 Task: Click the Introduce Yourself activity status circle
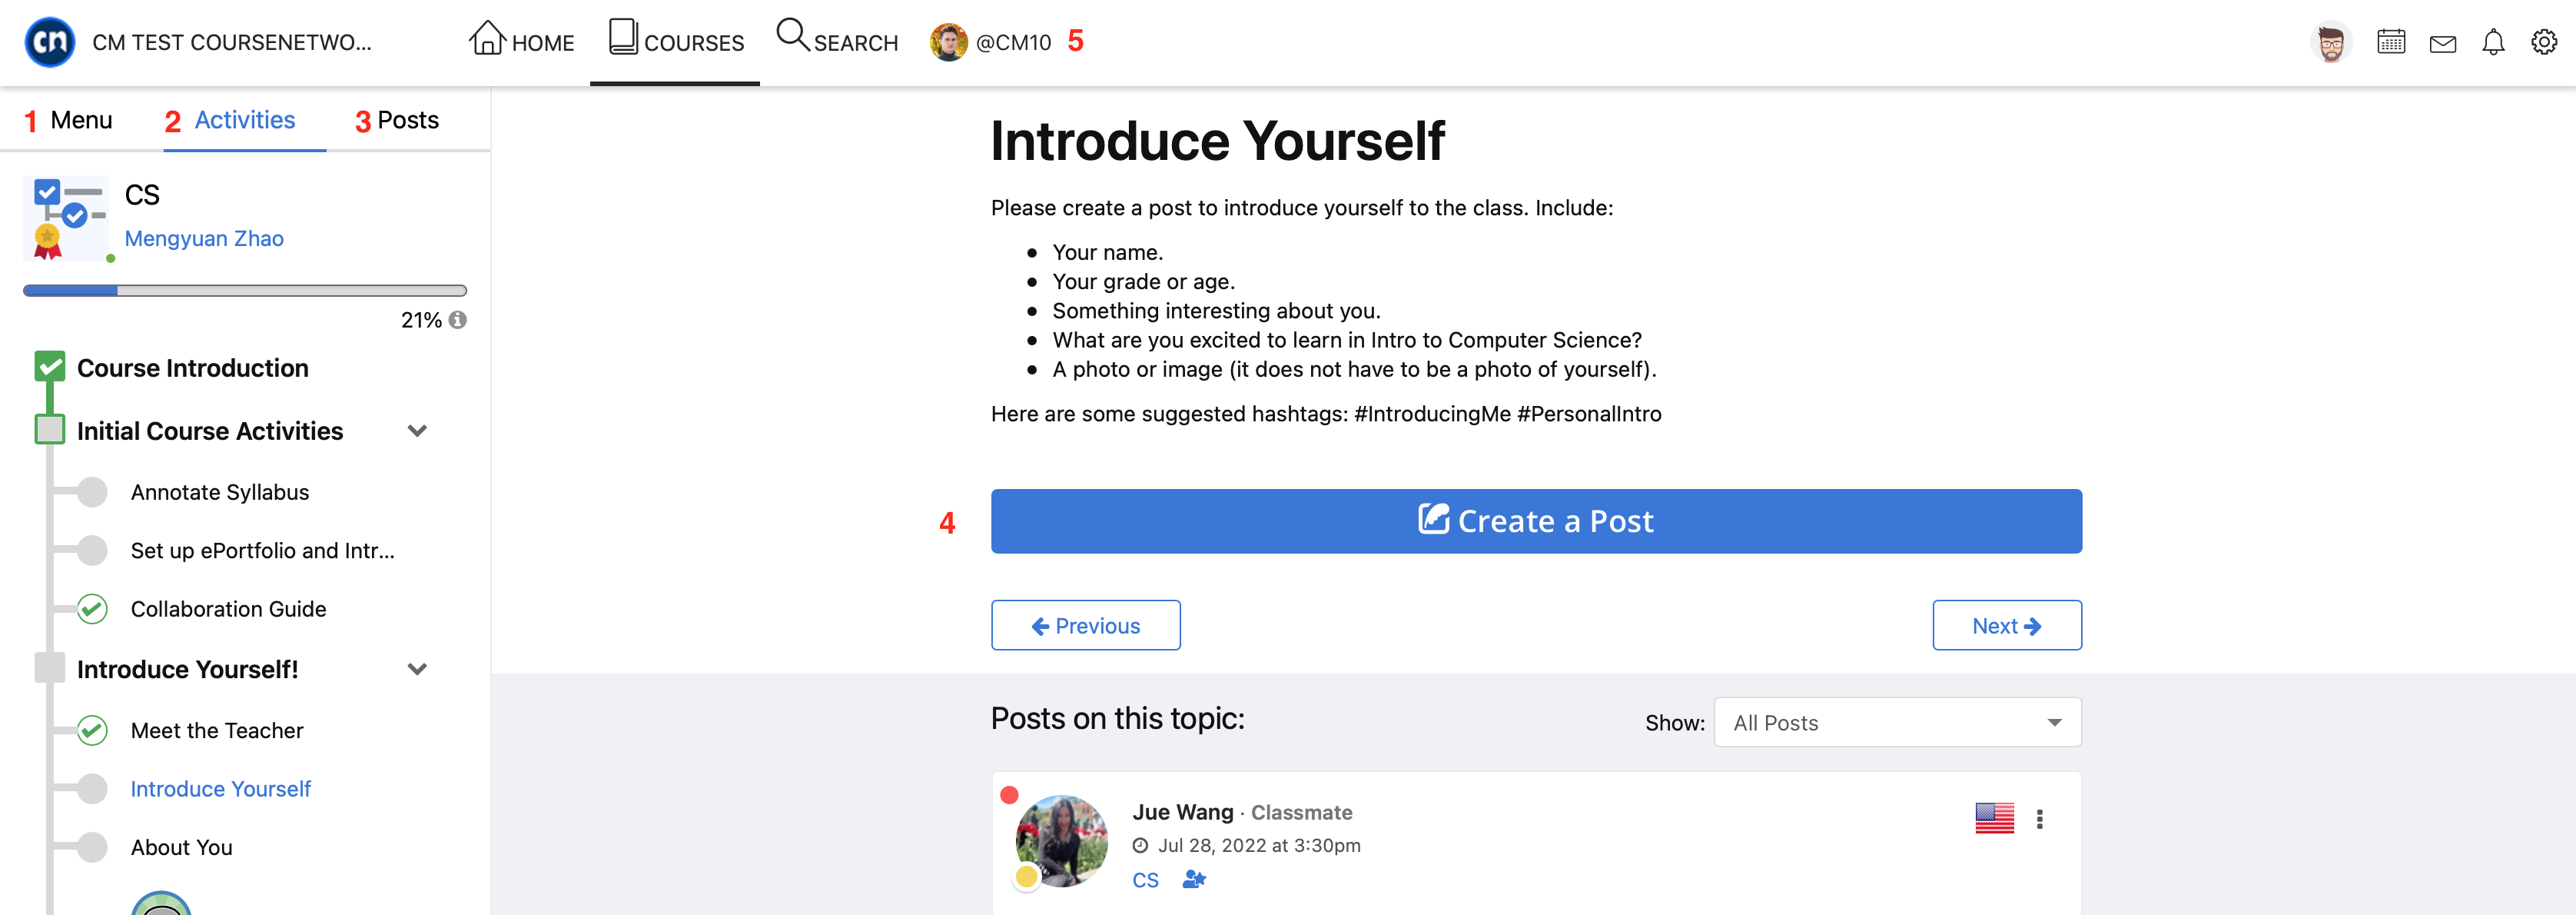pos(92,789)
